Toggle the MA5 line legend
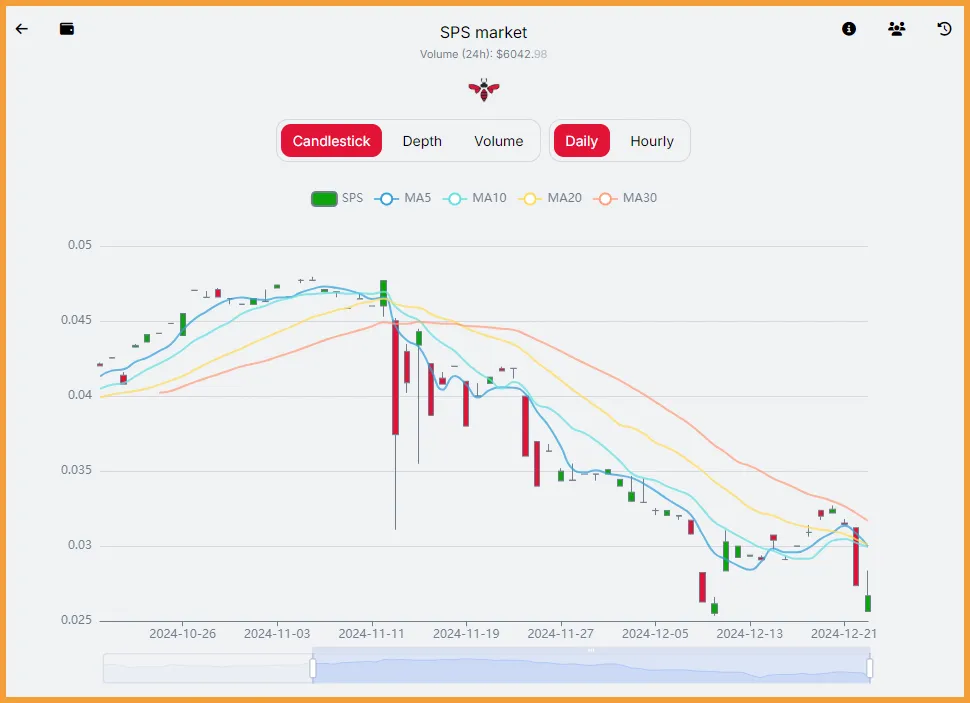Image resolution: width=970 pixels, height=703 pixels. (x=403, y=198)
